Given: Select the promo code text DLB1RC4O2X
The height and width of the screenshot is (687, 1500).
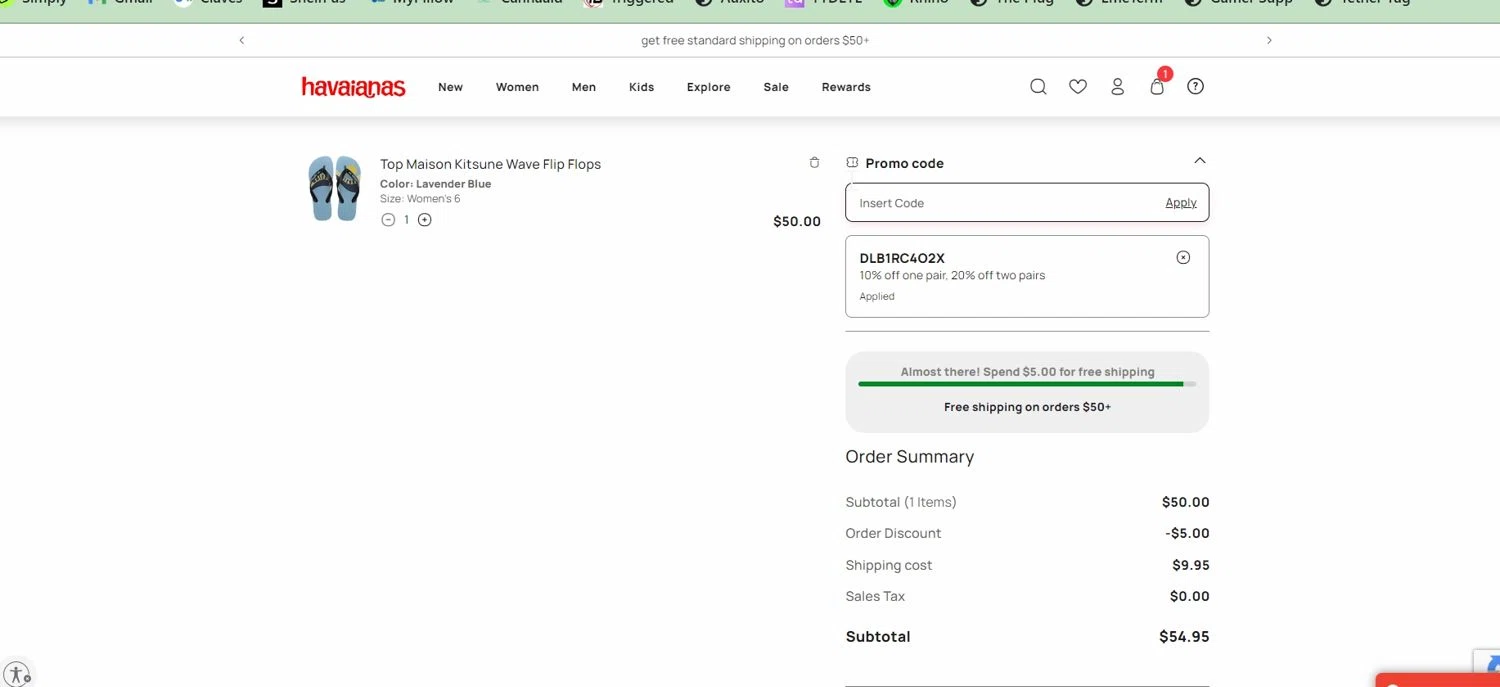Looking at the screenshot, I should pyautogui.click(x=902, y=258).
